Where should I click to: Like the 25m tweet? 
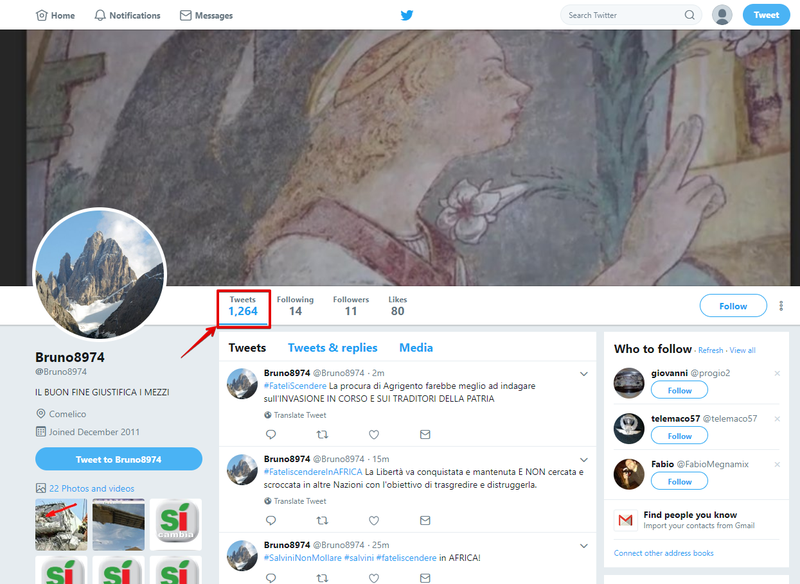[x=374, y=578]
